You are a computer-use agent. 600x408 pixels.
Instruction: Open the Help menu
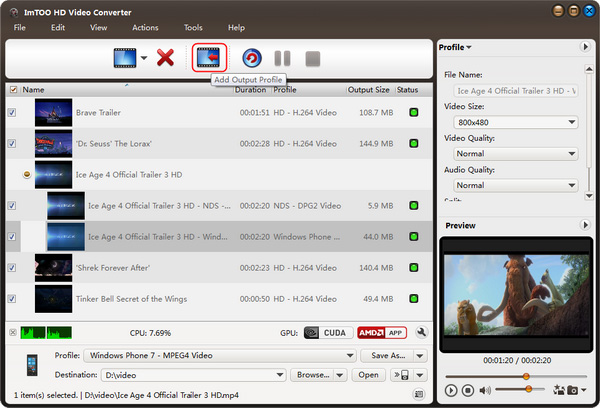click(x=236, y=28)
